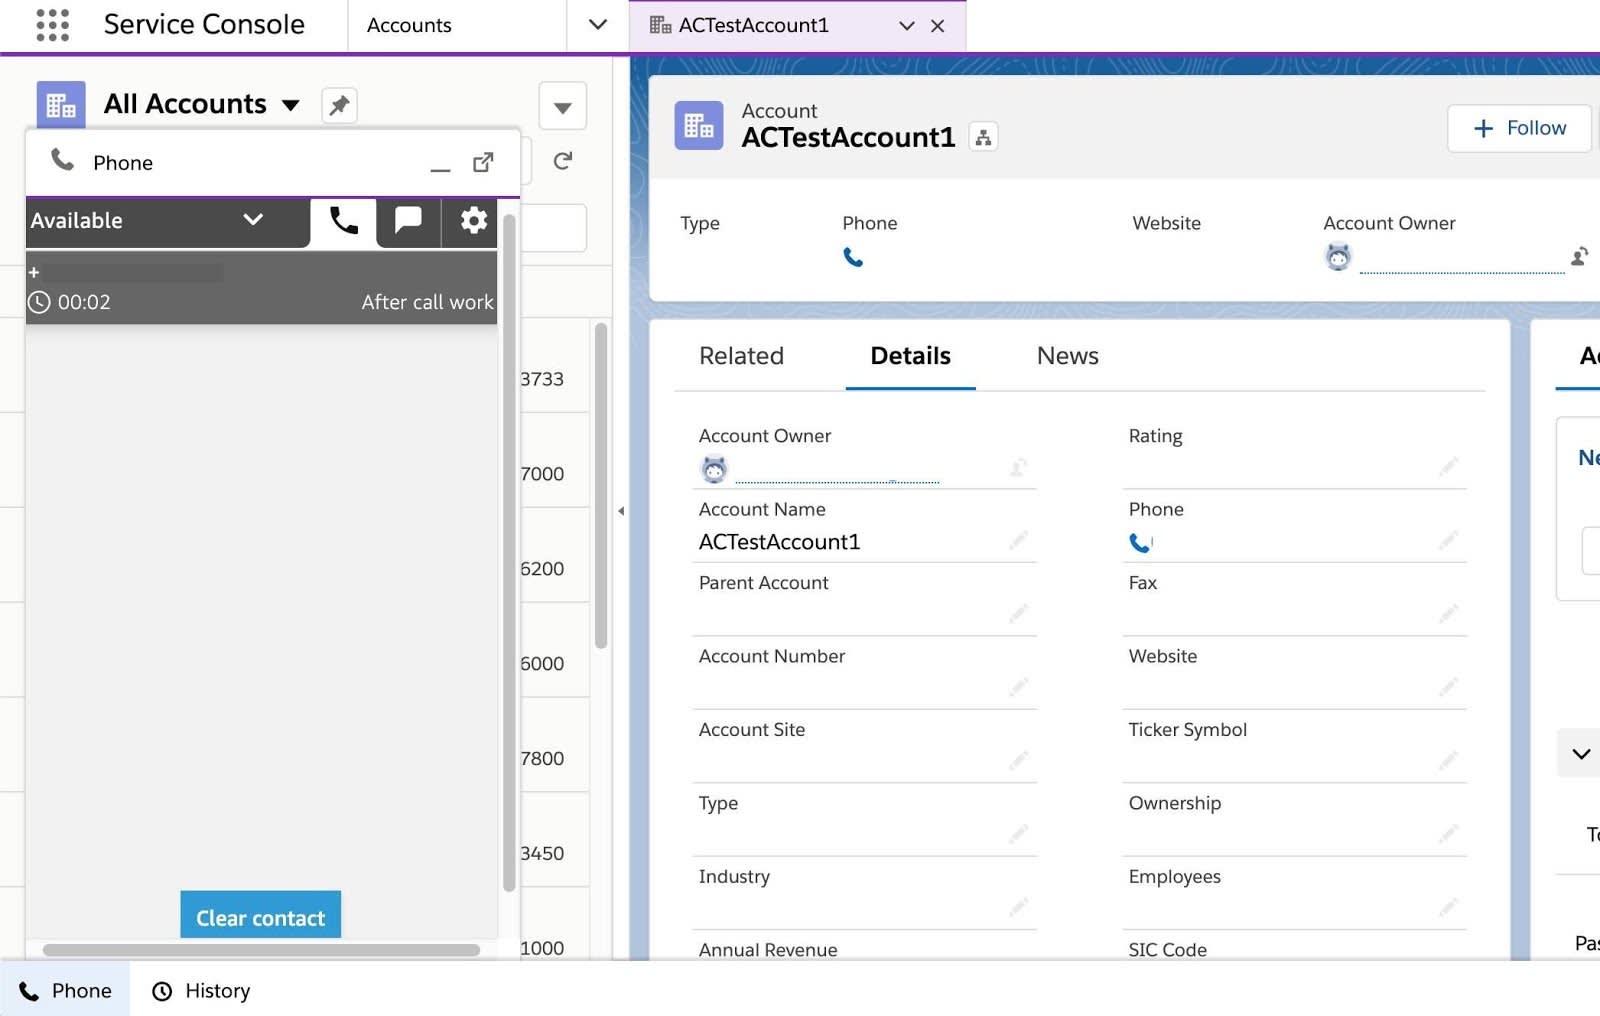
Task: Change Account Owner icon in Details
Action: pyautogui.click(x=1018, y=467)
